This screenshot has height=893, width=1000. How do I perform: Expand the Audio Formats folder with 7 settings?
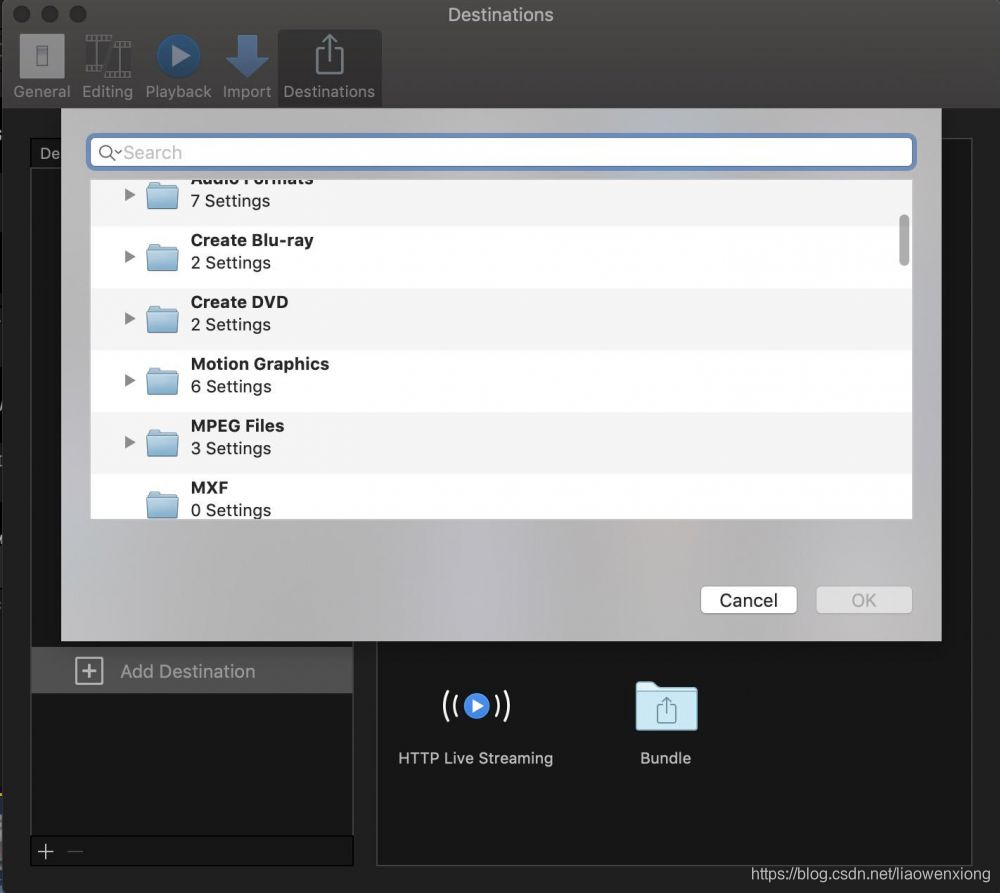[129, 195]
